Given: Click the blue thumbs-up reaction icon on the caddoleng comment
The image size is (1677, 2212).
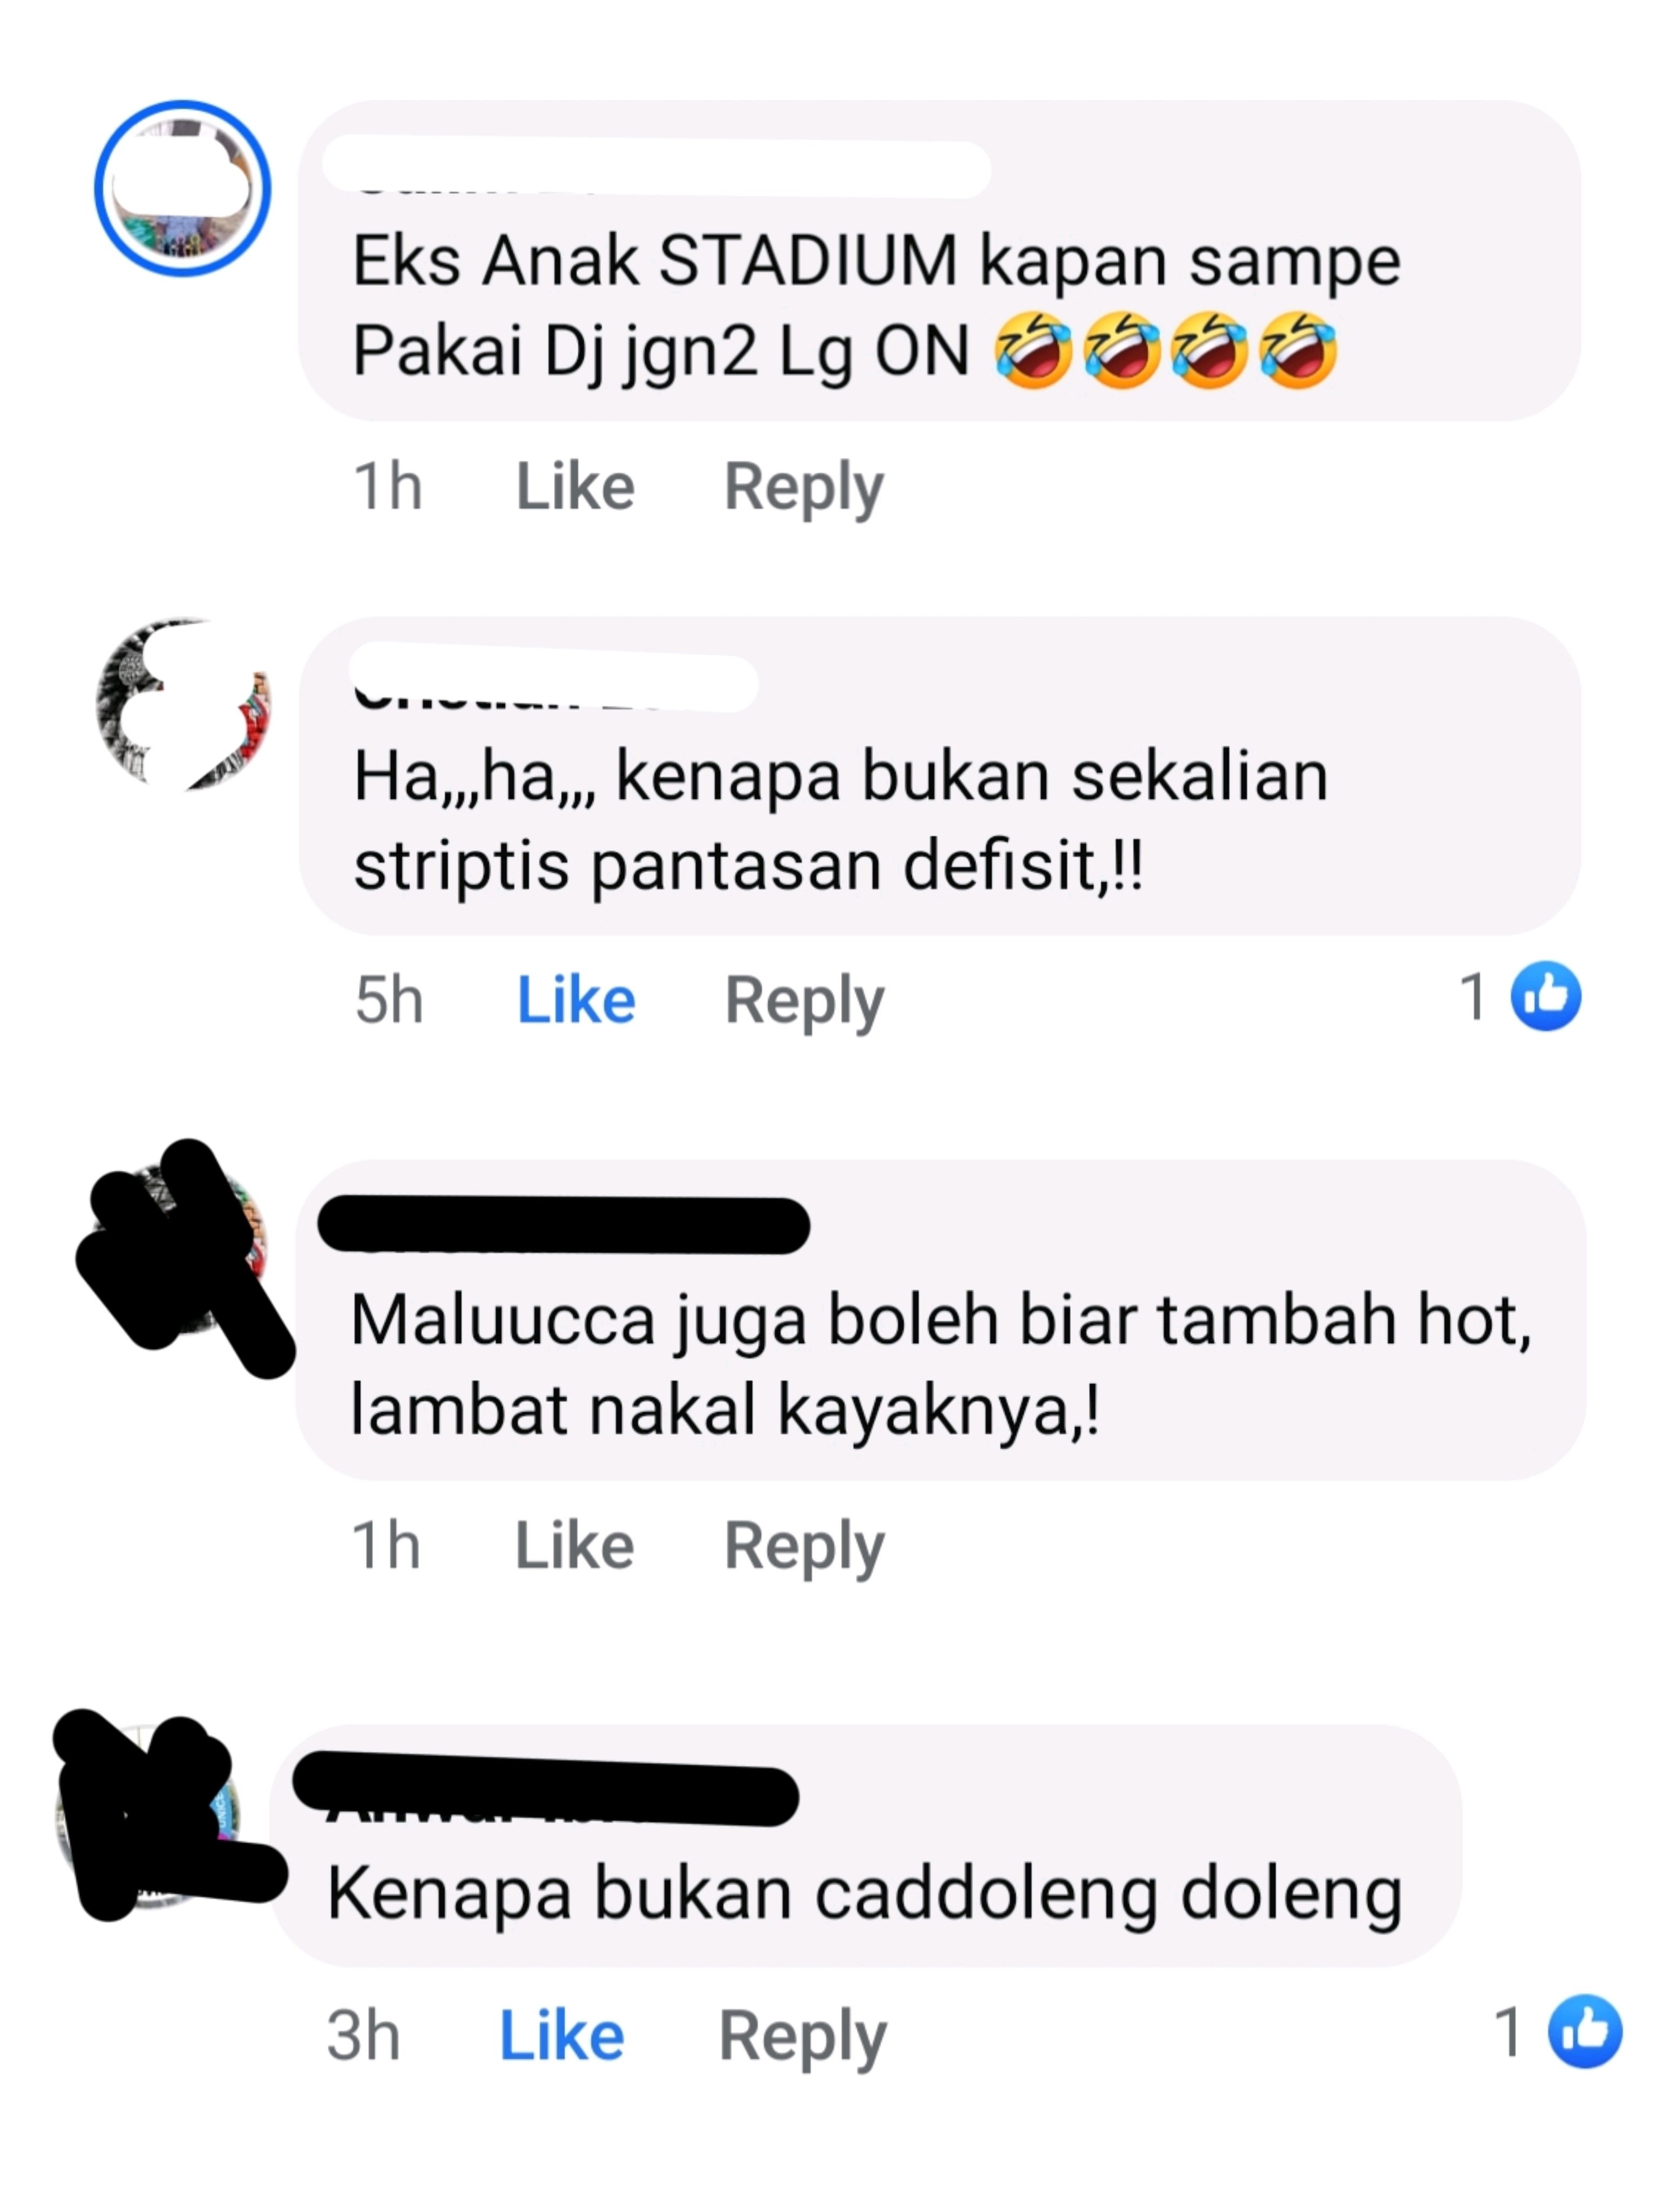Looking at the screenshot, I should click(x=1585, y=2031).
